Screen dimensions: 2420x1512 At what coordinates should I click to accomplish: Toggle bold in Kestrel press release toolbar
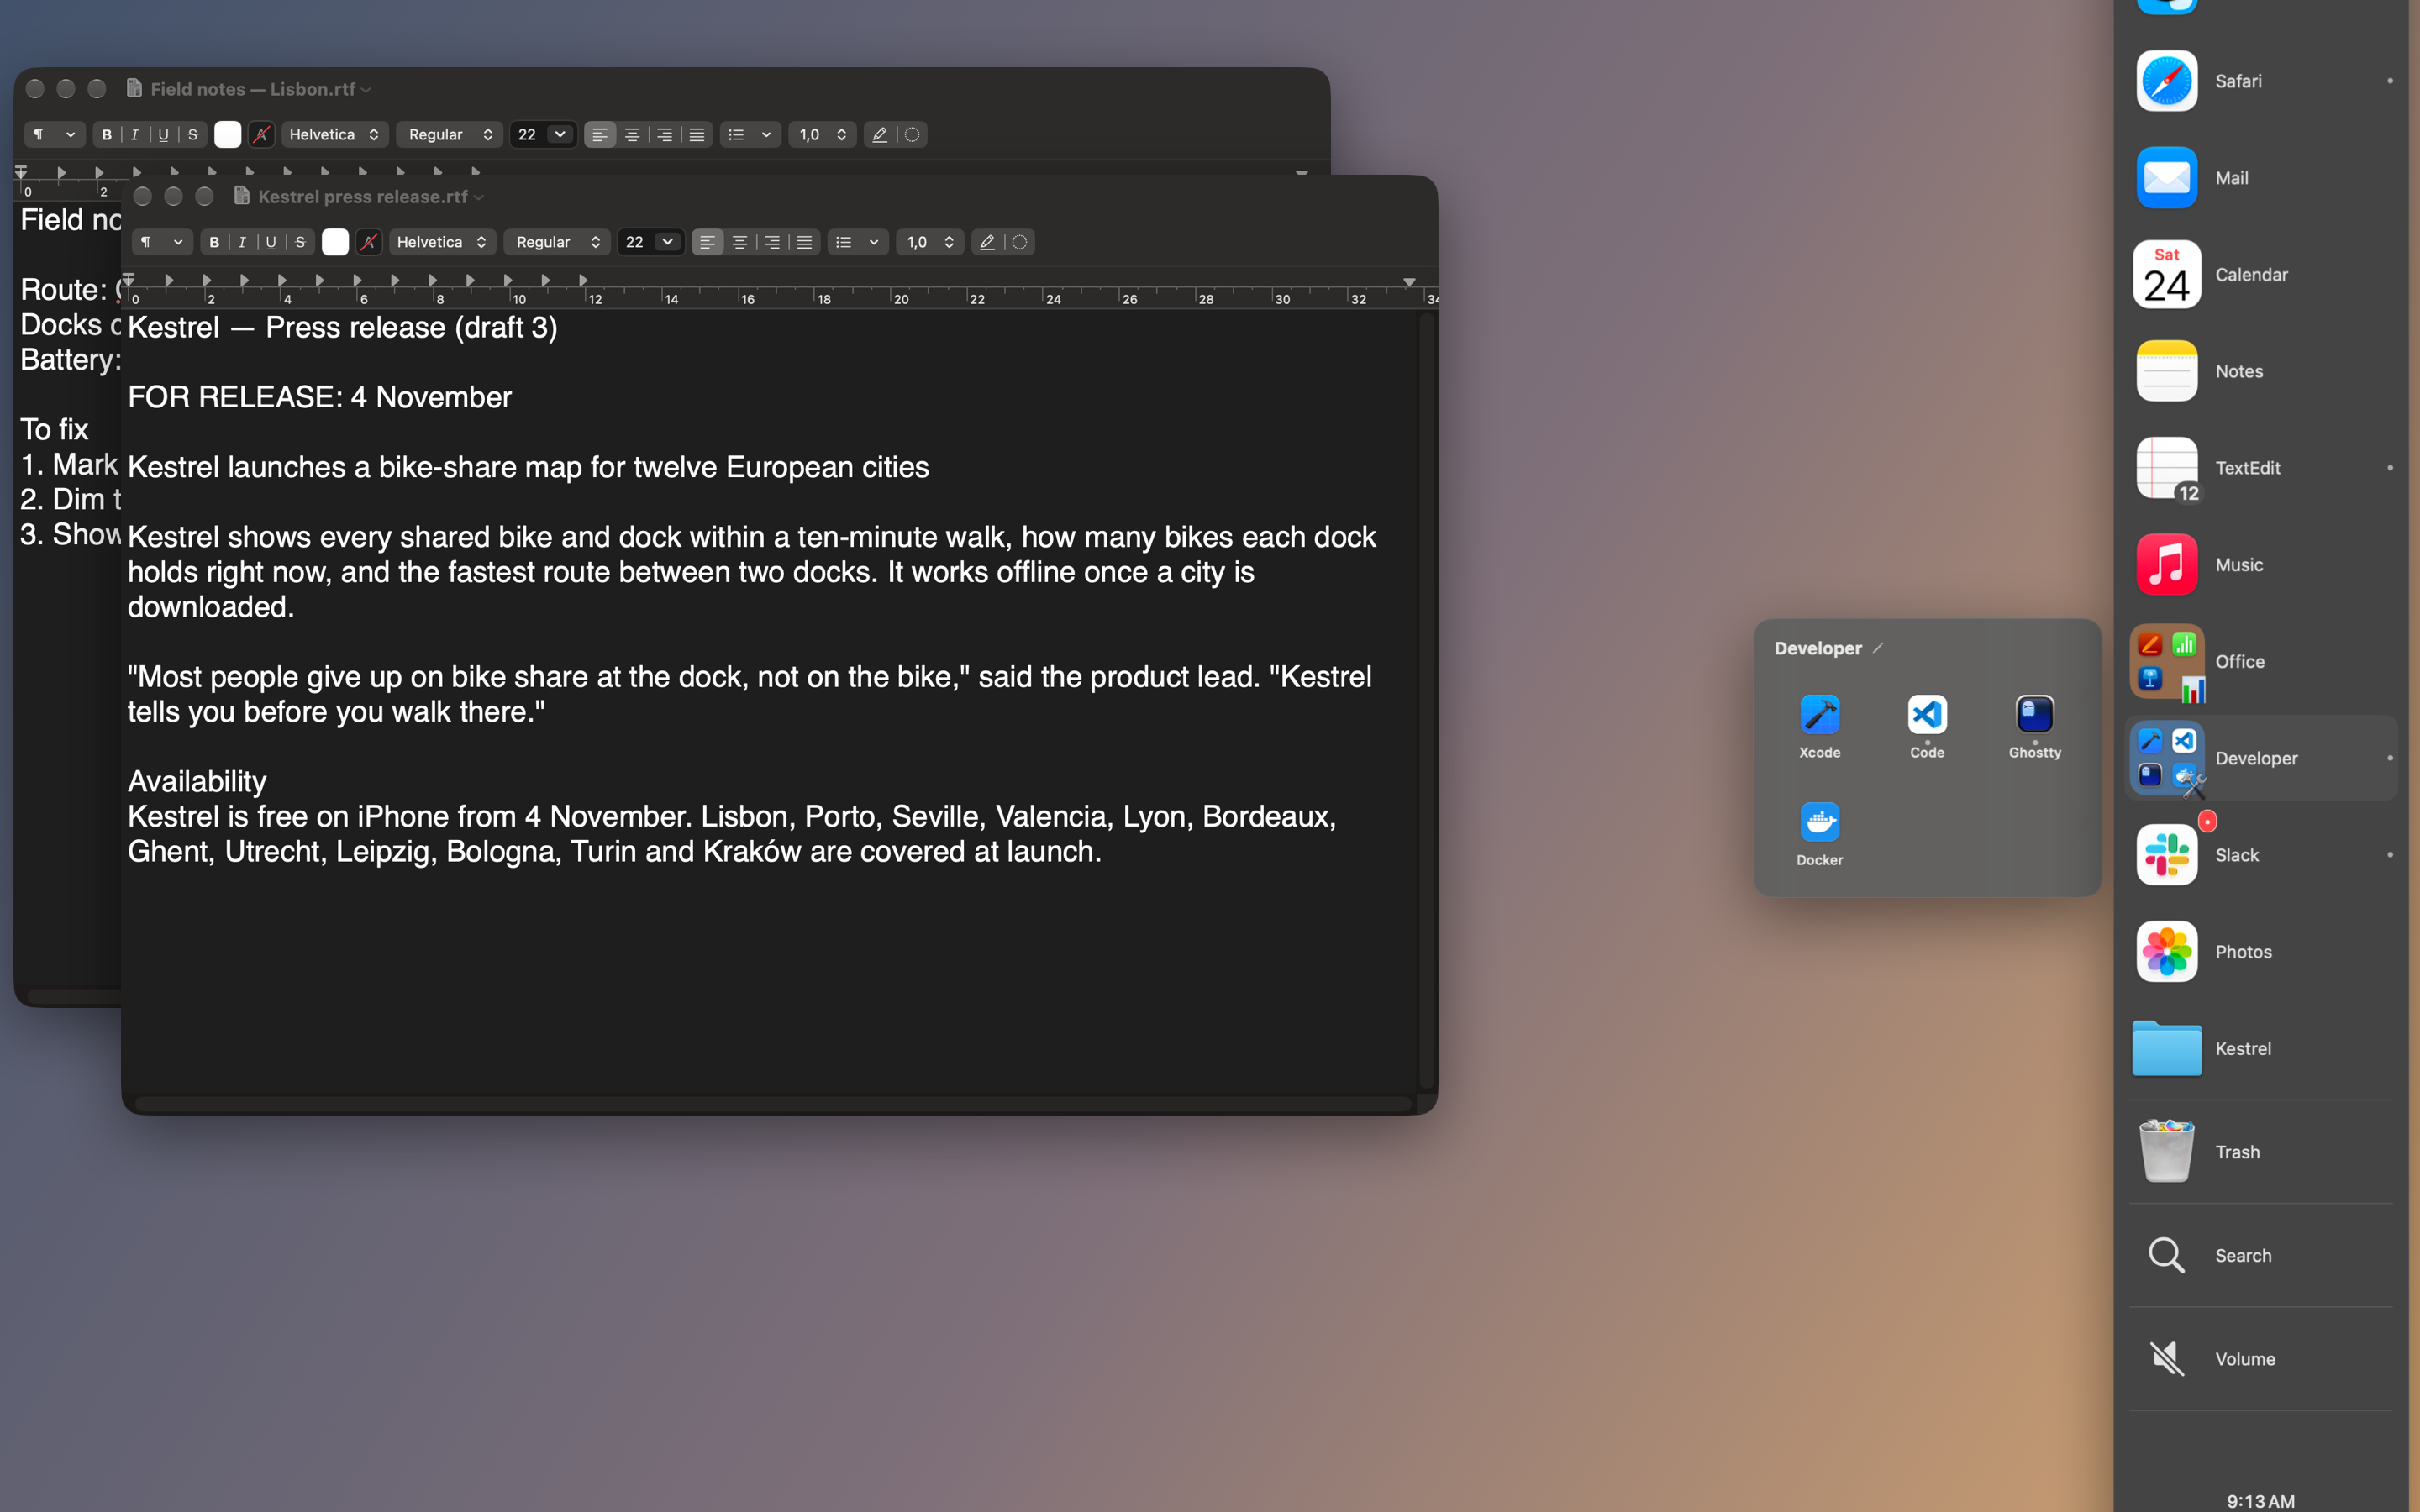point(214,242)
